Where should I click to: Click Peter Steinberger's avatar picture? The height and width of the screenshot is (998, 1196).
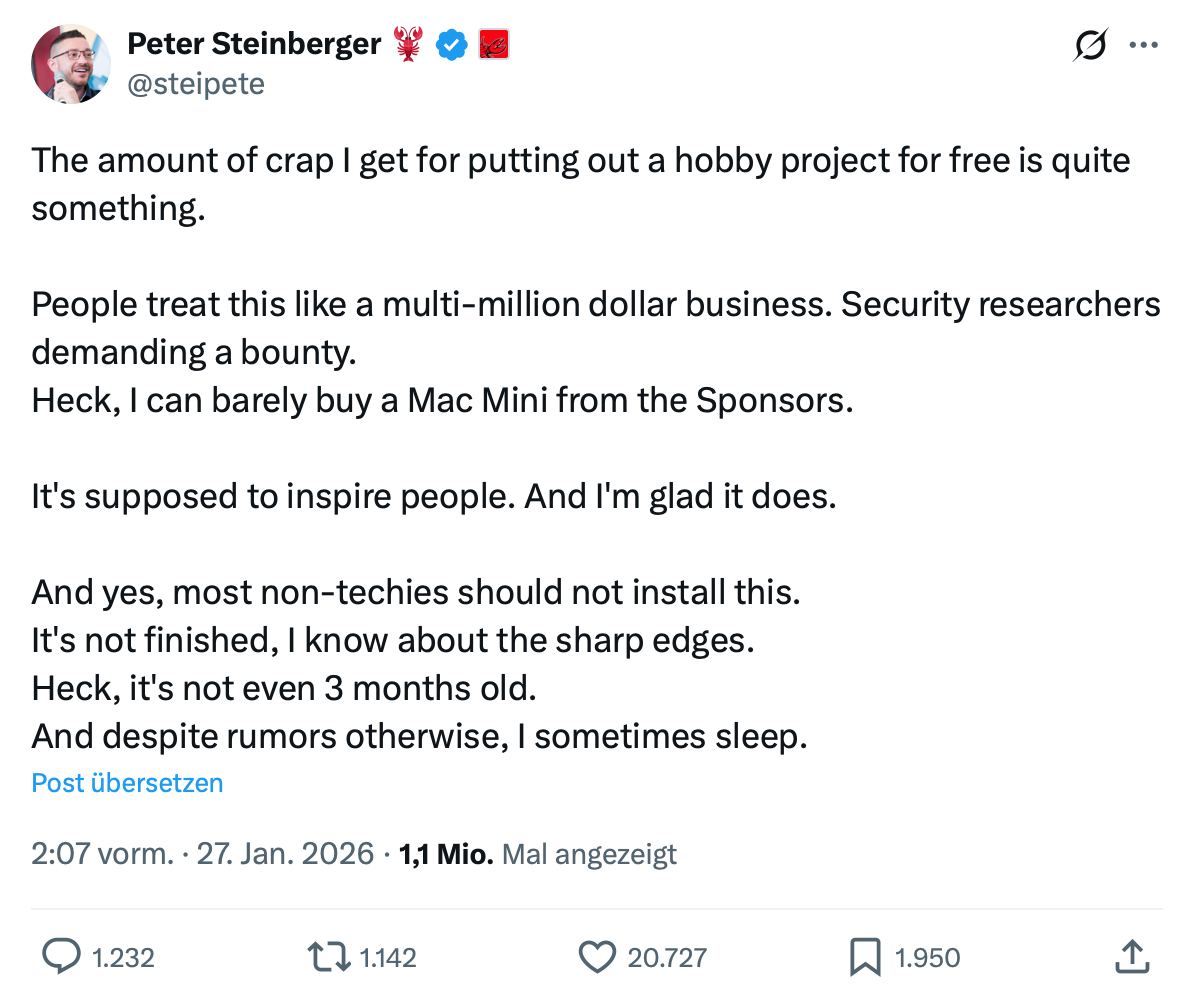(x=71, y=64)
